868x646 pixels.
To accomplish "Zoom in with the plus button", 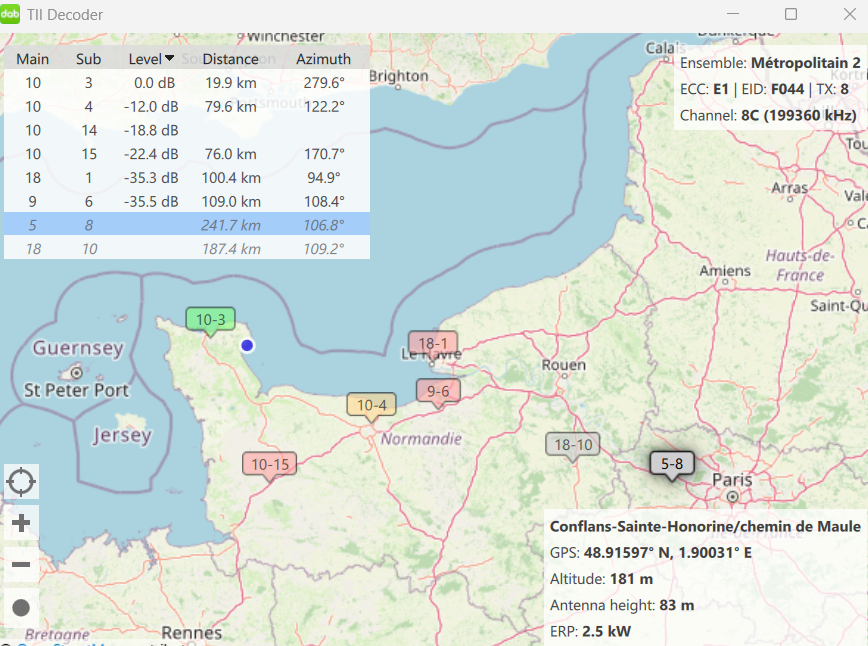I will point(21,523).
